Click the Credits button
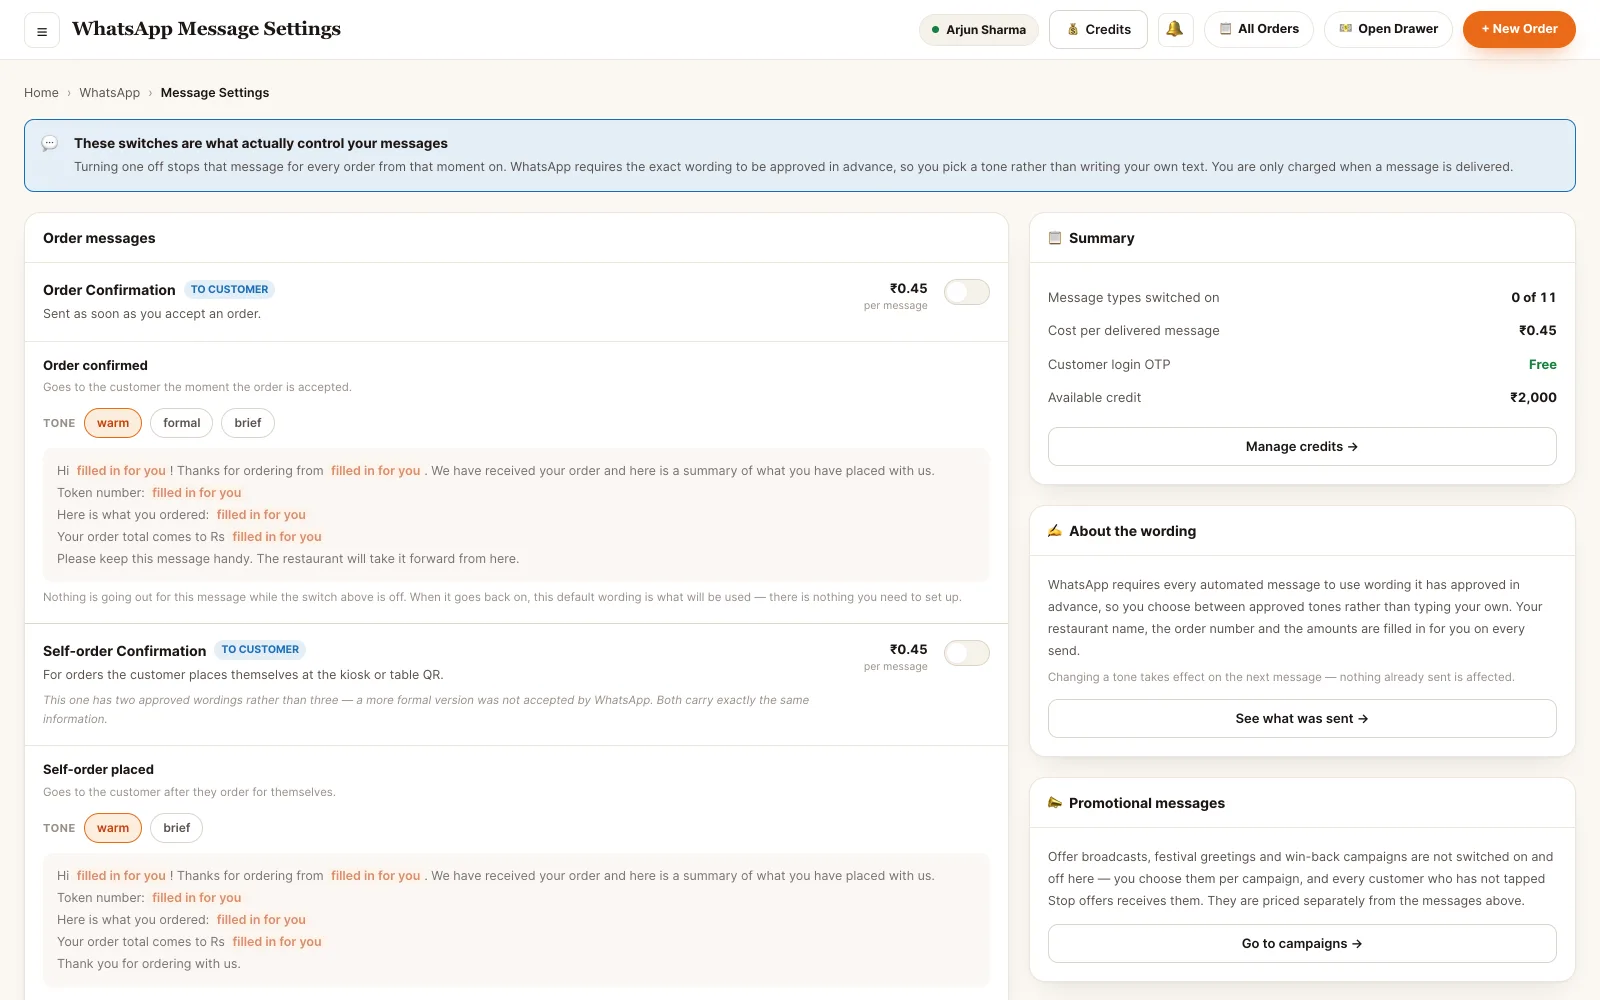 (1098, 29)
